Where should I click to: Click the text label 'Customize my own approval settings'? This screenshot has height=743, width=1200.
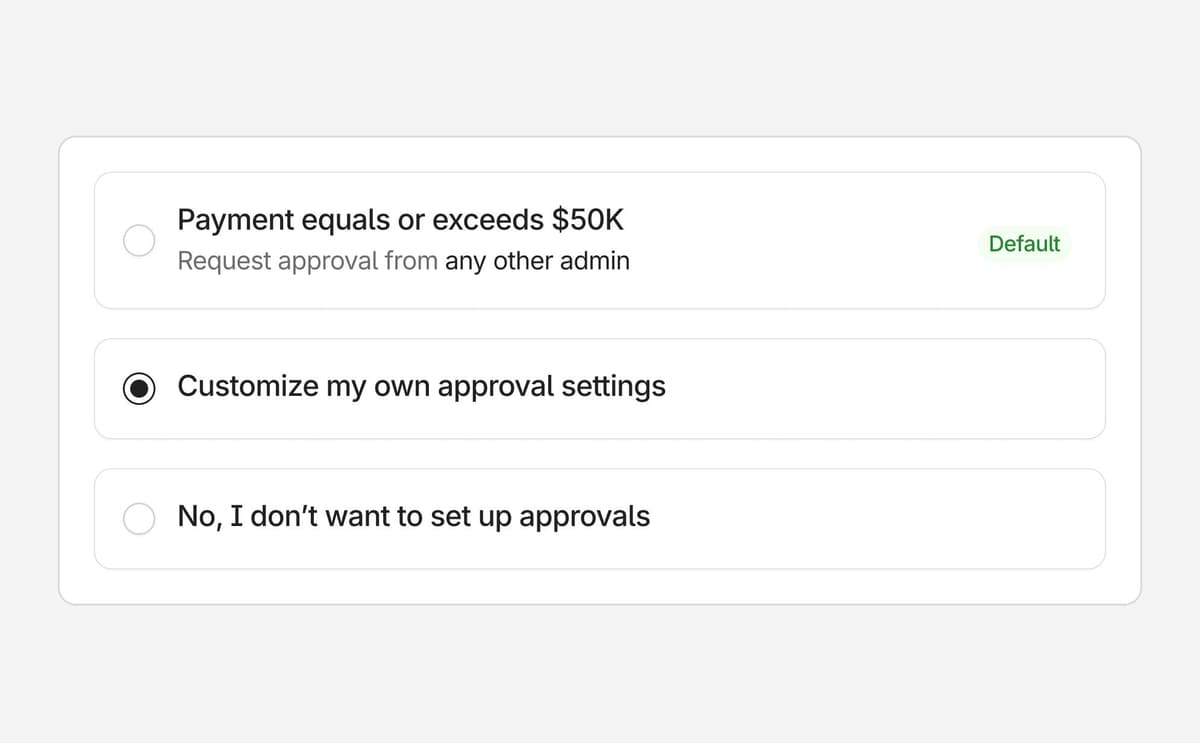(x=421, y=387)
